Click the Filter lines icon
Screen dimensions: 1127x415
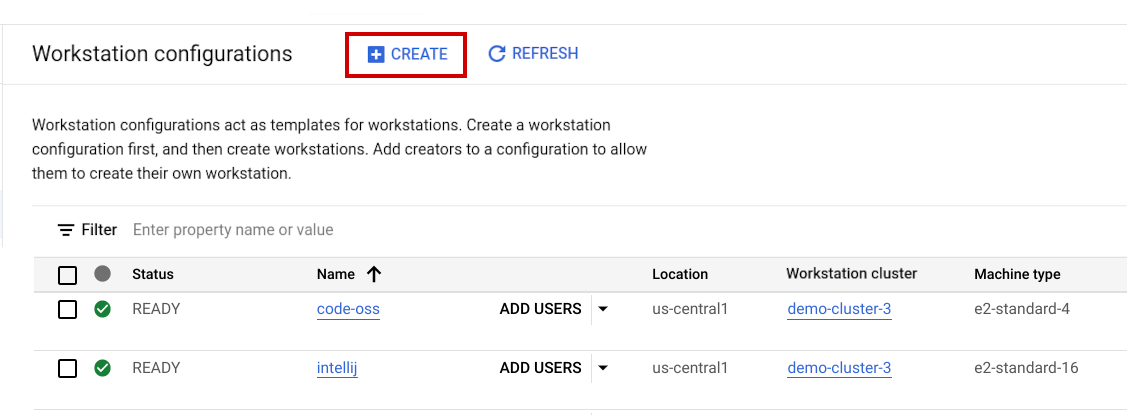[x=66, y=230]
